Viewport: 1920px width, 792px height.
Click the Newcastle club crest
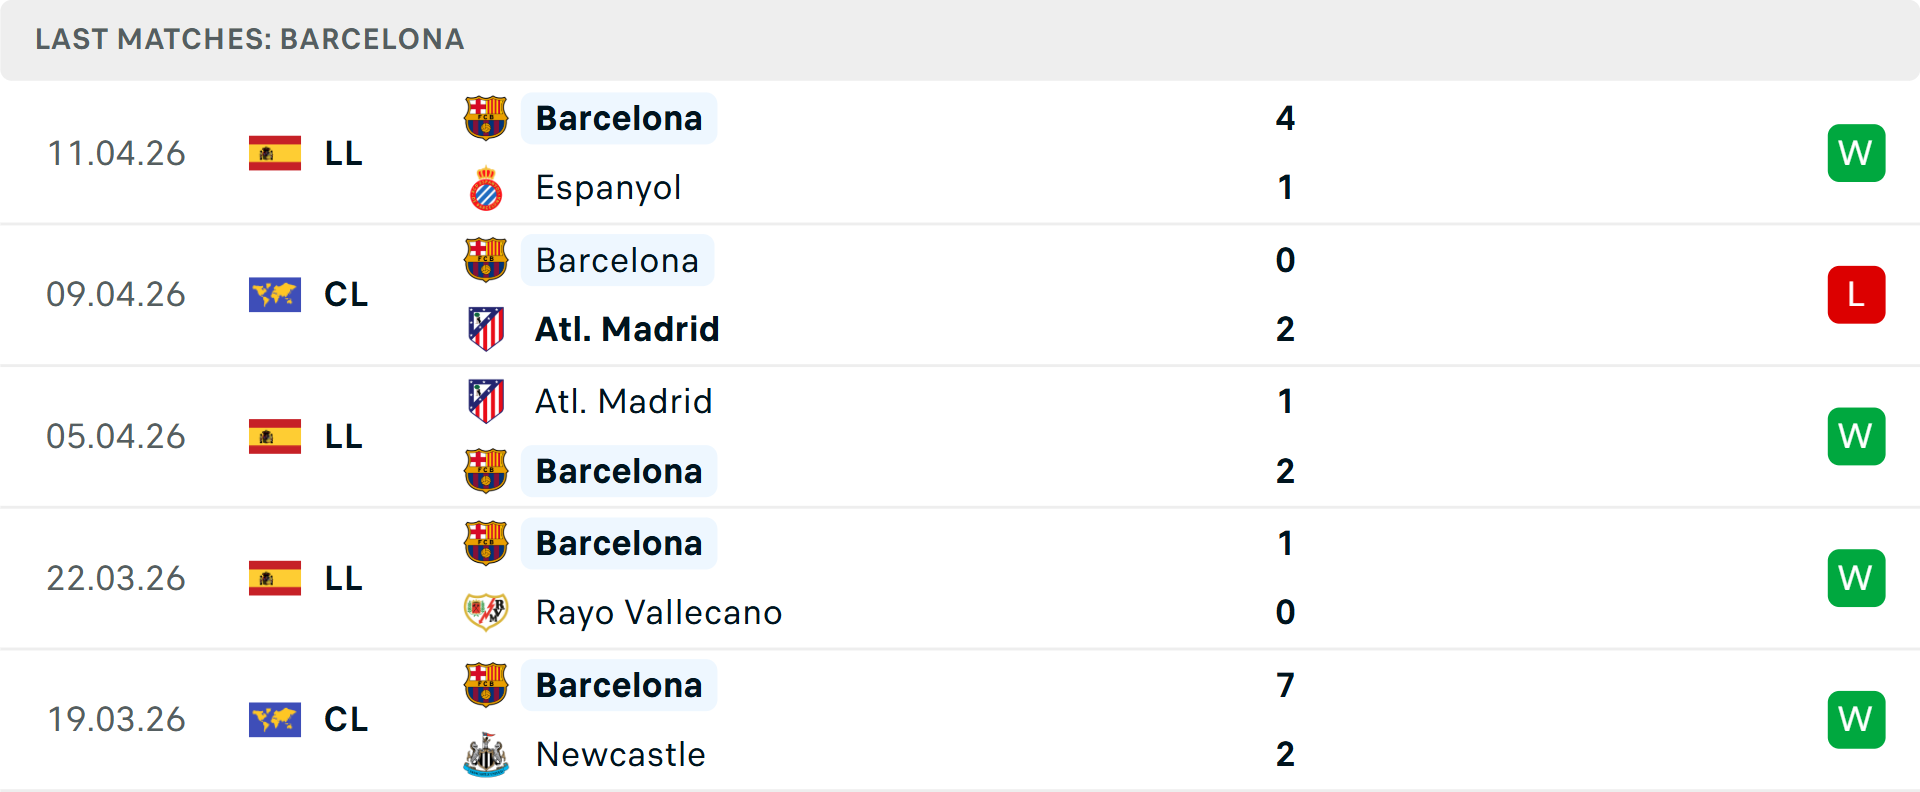click(x=486, y=755)
